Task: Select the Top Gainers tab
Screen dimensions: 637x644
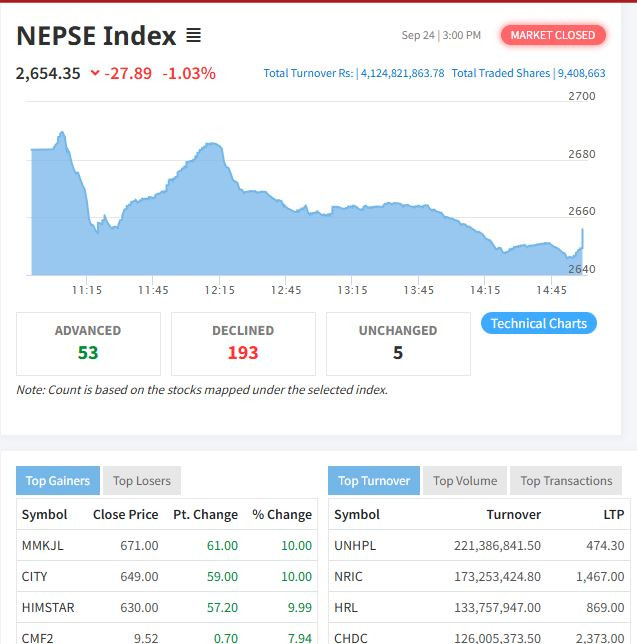Action: tap(57, 481)
